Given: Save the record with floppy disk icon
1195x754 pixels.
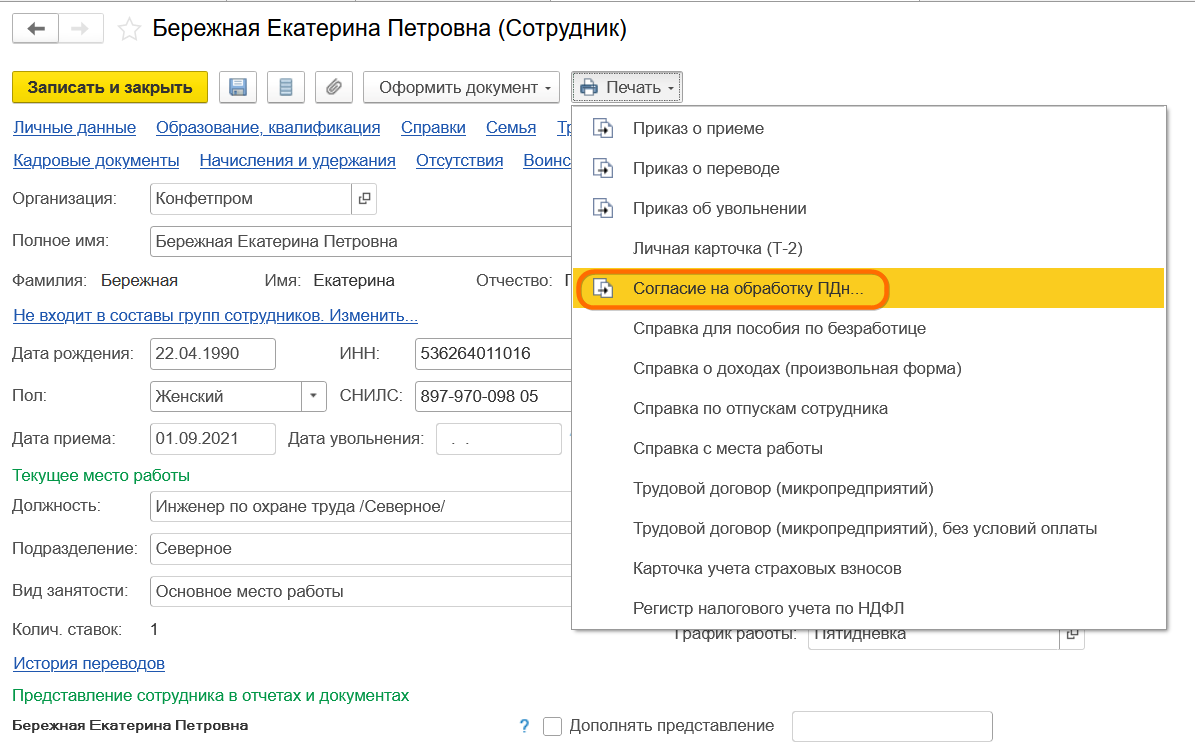Looking at the screenshot, I should click(238, 87).
